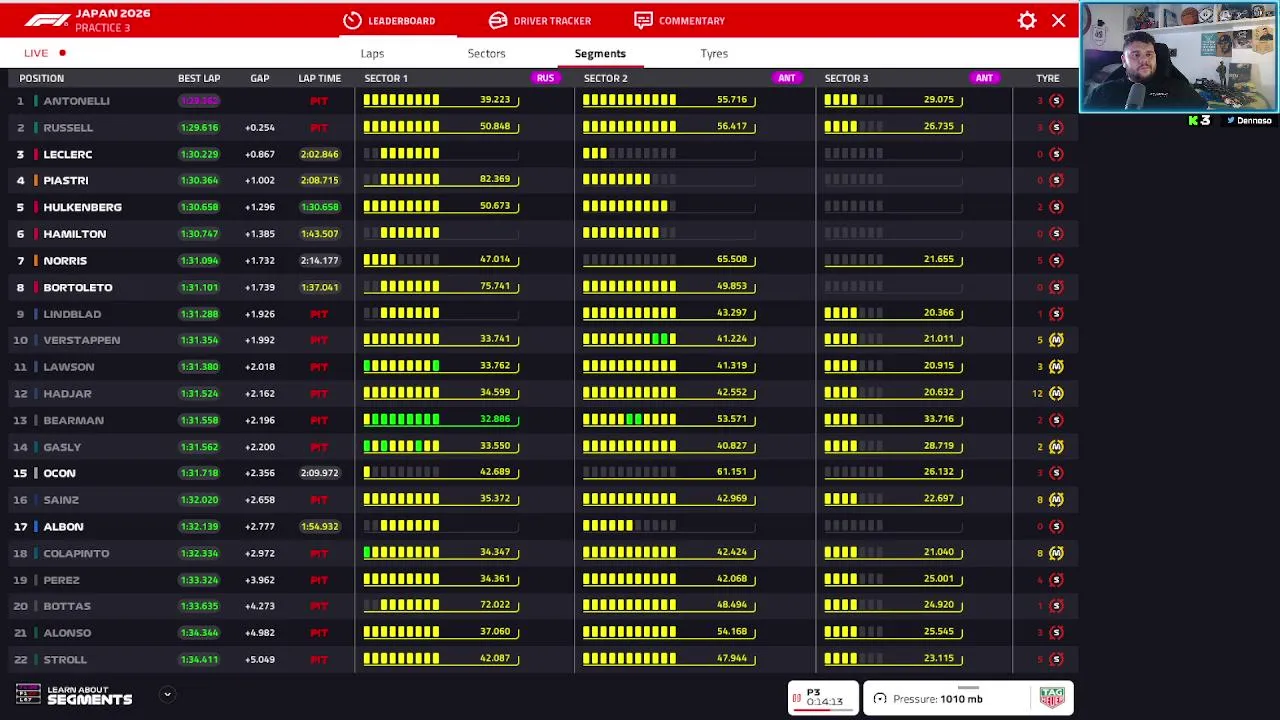The width and height of the screenshot is (1280, 720).
Task: Click the Learn About Segments F1 TV icon
Action: 28,694
